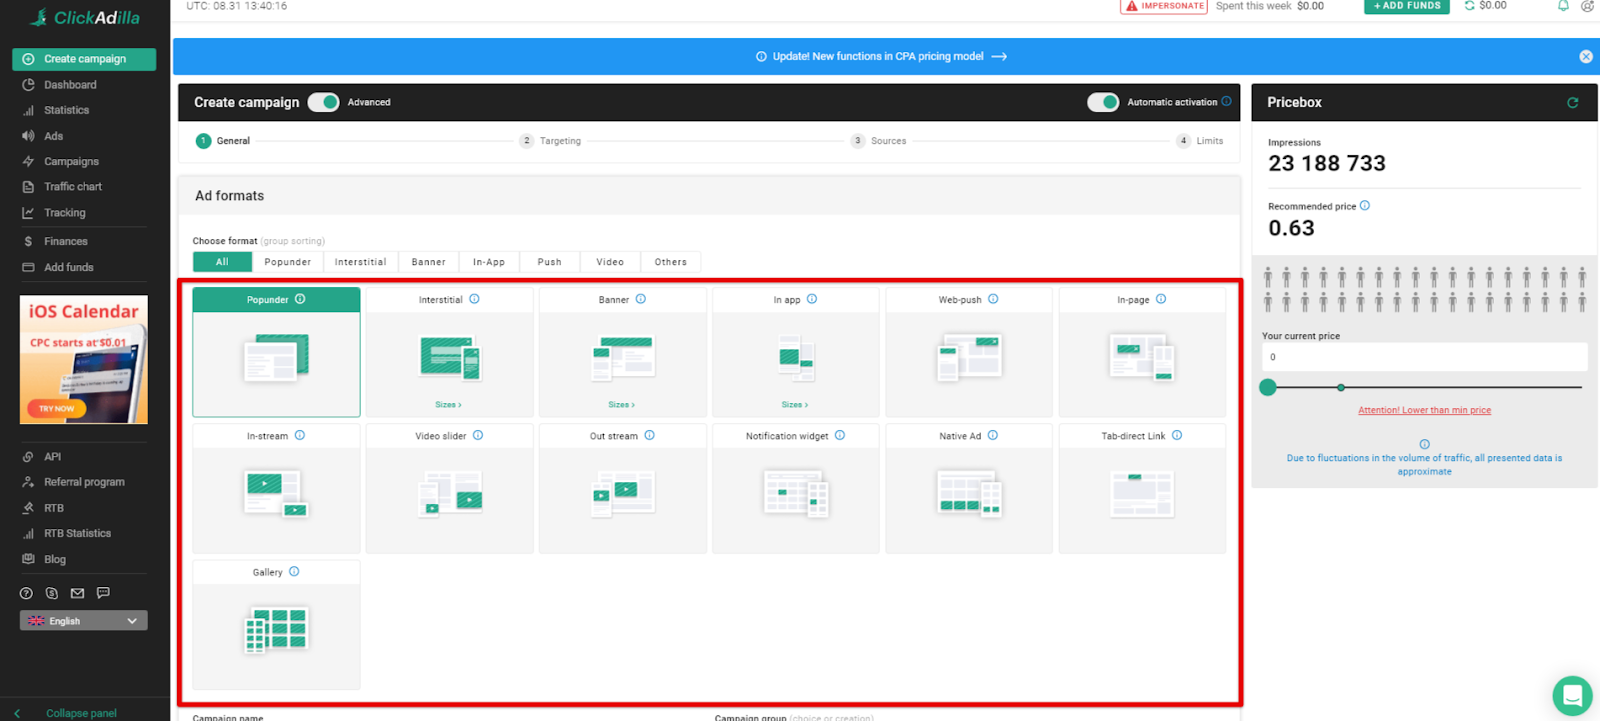The image size is (1600, 721).
Task: Open Statistics in the sidebar
Action: [66, 110]
